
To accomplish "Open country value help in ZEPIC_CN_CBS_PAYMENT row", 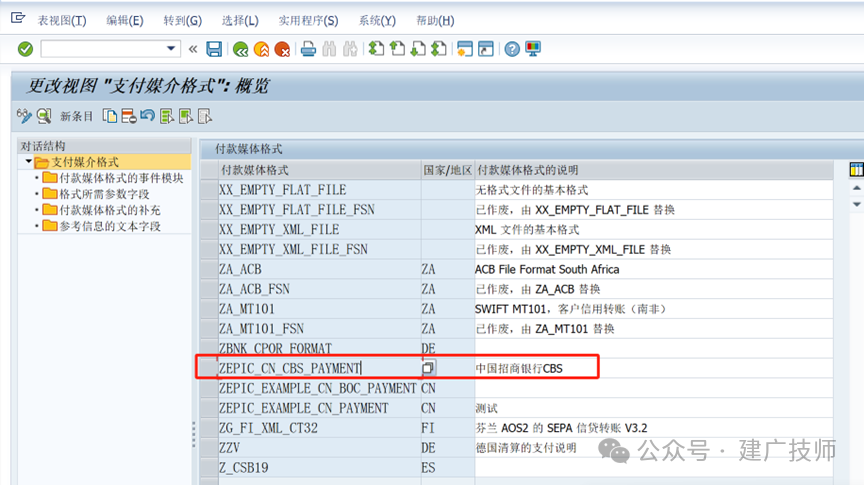I will pos(428,367).
